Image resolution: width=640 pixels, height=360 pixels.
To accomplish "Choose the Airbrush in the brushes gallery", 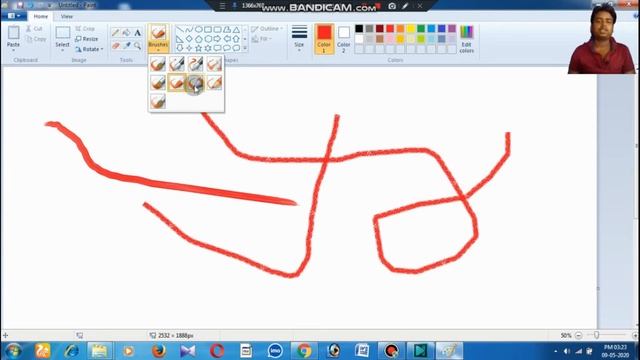I will [214, 64].
